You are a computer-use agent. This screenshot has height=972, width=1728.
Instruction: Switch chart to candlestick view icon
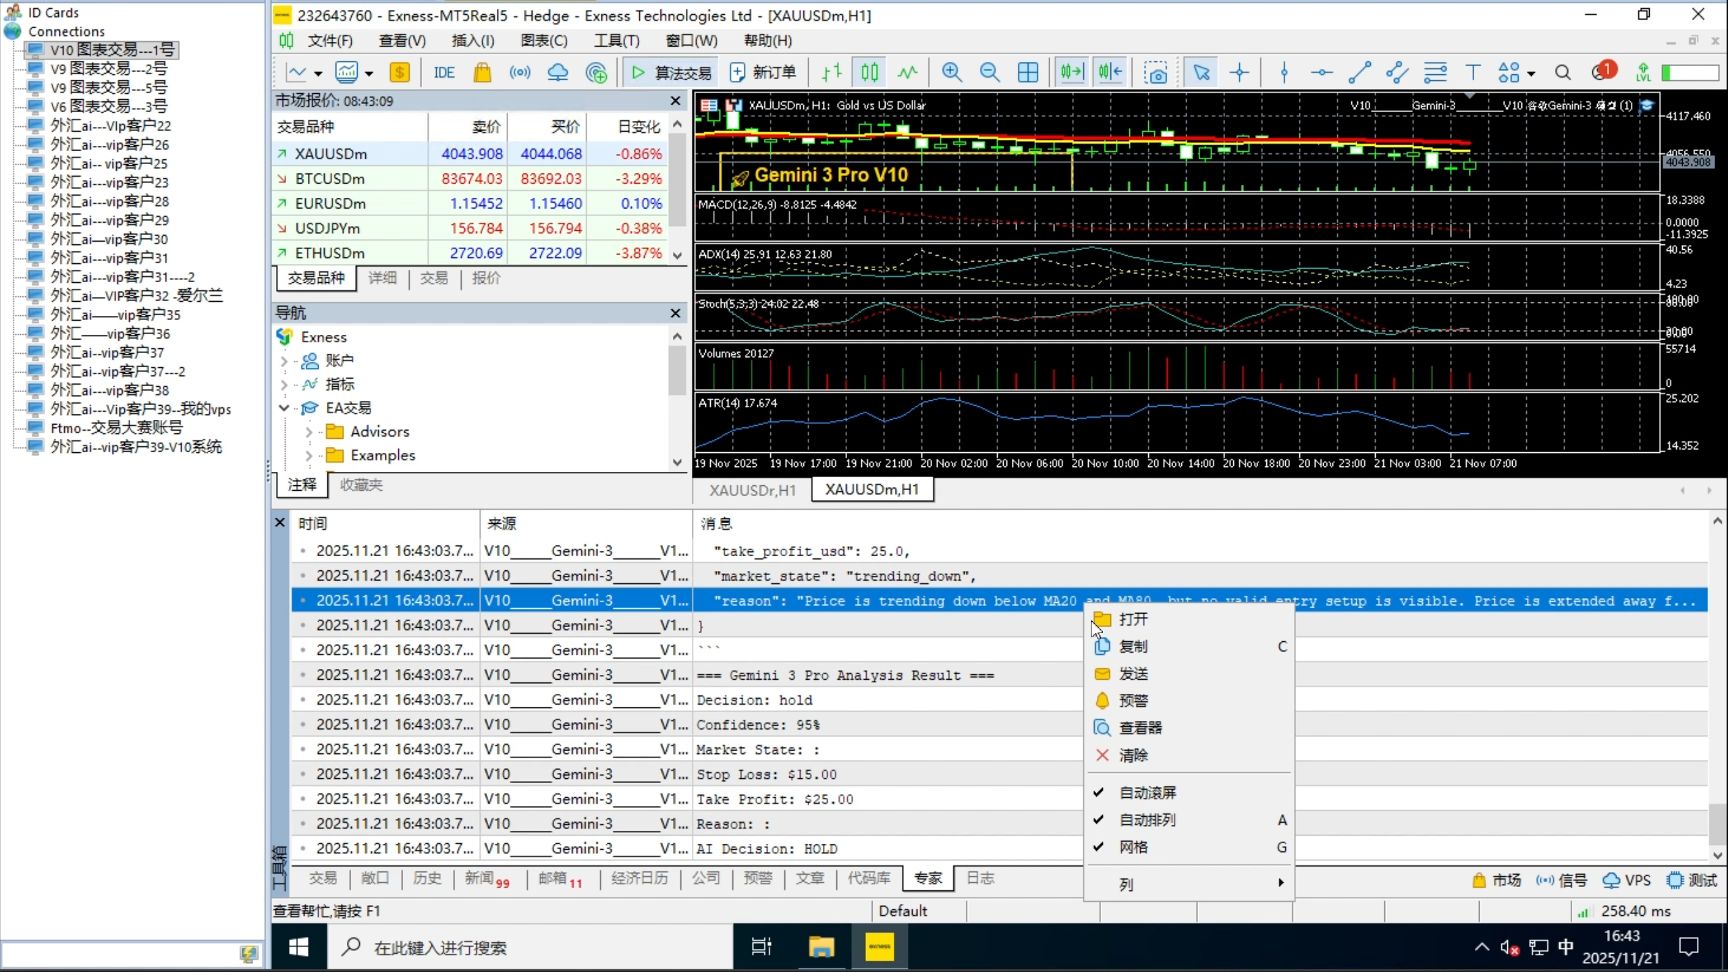[870, 72]
